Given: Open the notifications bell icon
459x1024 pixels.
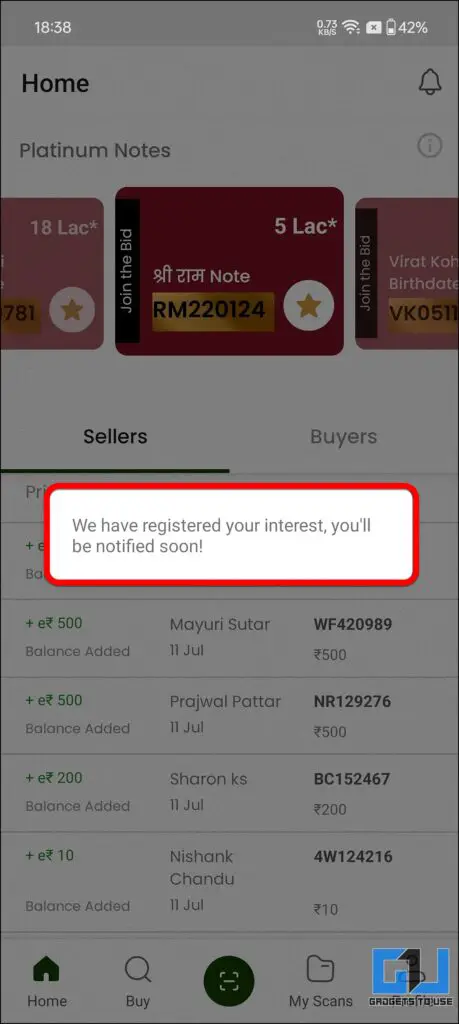Looking at the screenshot, I should (x=430, y=83).
